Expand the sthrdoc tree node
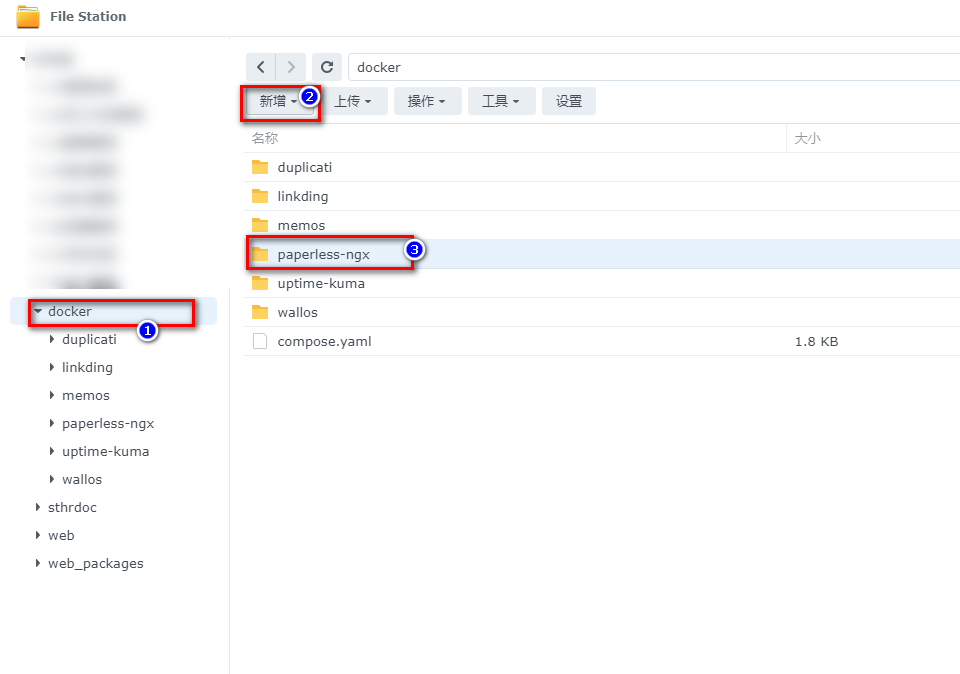The image size is (960, 674). click(x=38, y=507)
